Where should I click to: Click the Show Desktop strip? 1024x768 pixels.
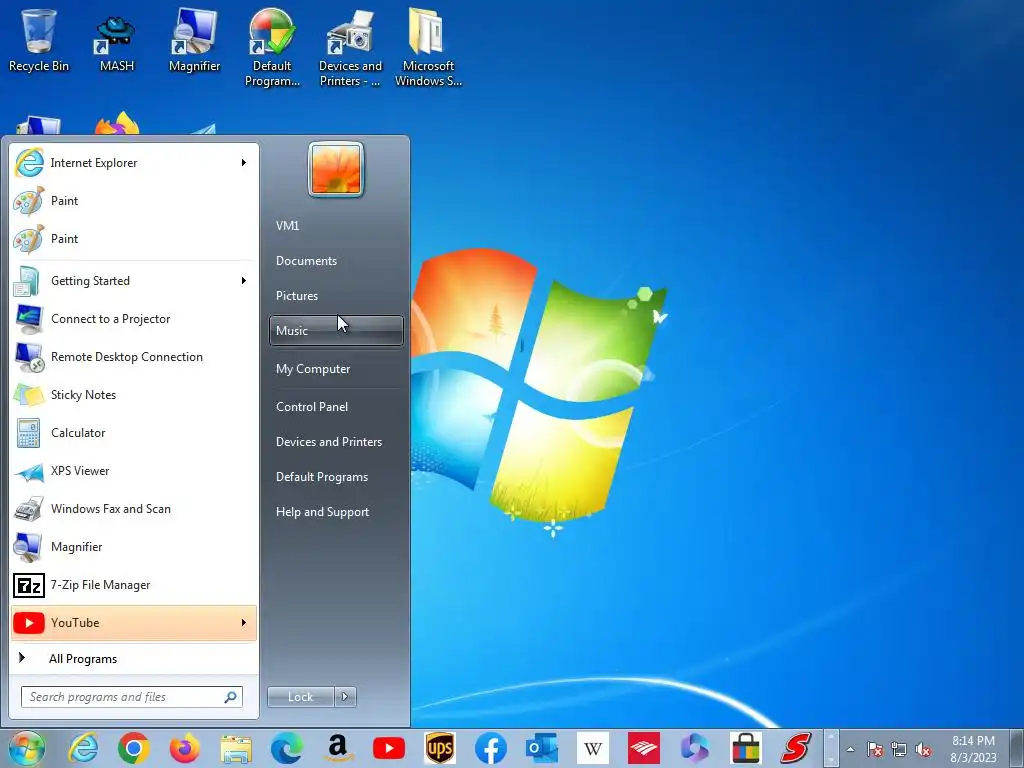click(1018, 748)
